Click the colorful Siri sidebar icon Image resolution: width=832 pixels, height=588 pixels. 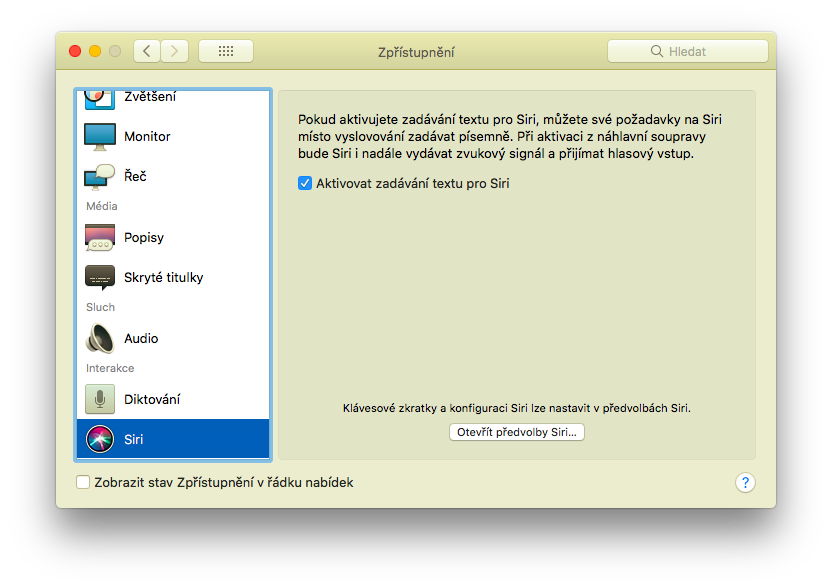coord(100,438)
